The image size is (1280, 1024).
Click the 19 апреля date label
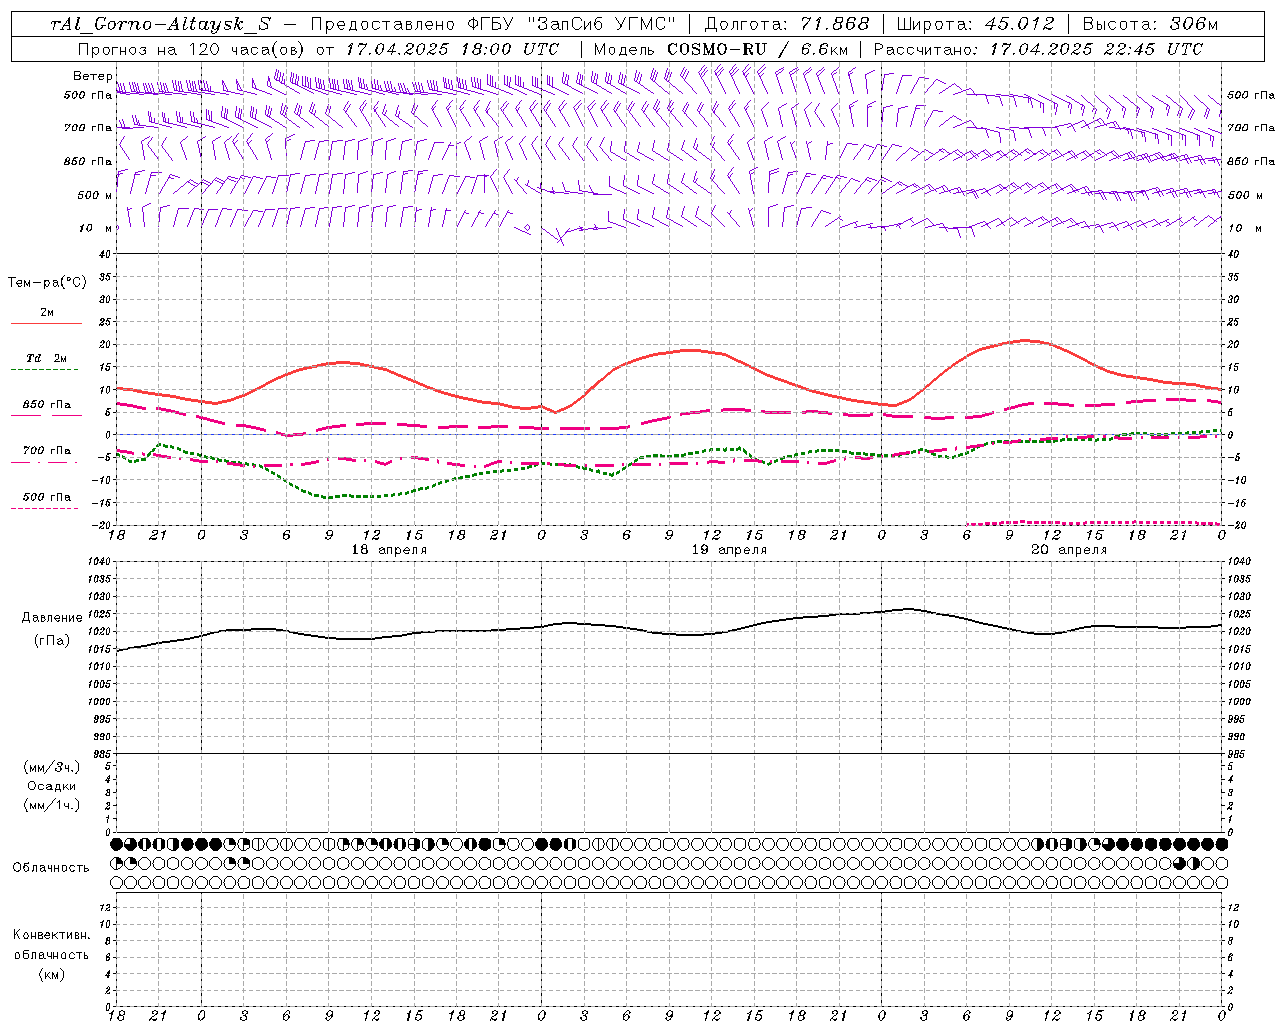[730, 550]
